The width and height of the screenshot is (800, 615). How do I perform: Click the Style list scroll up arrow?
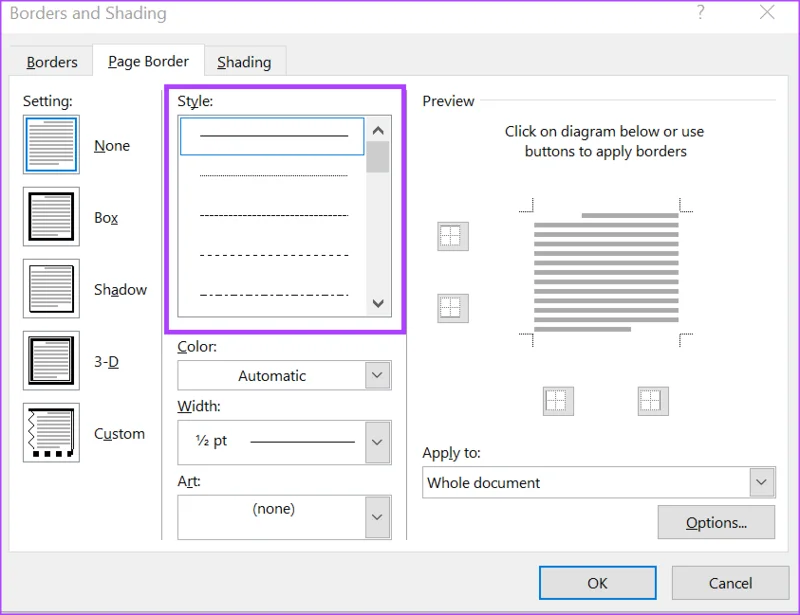(378, 130)
